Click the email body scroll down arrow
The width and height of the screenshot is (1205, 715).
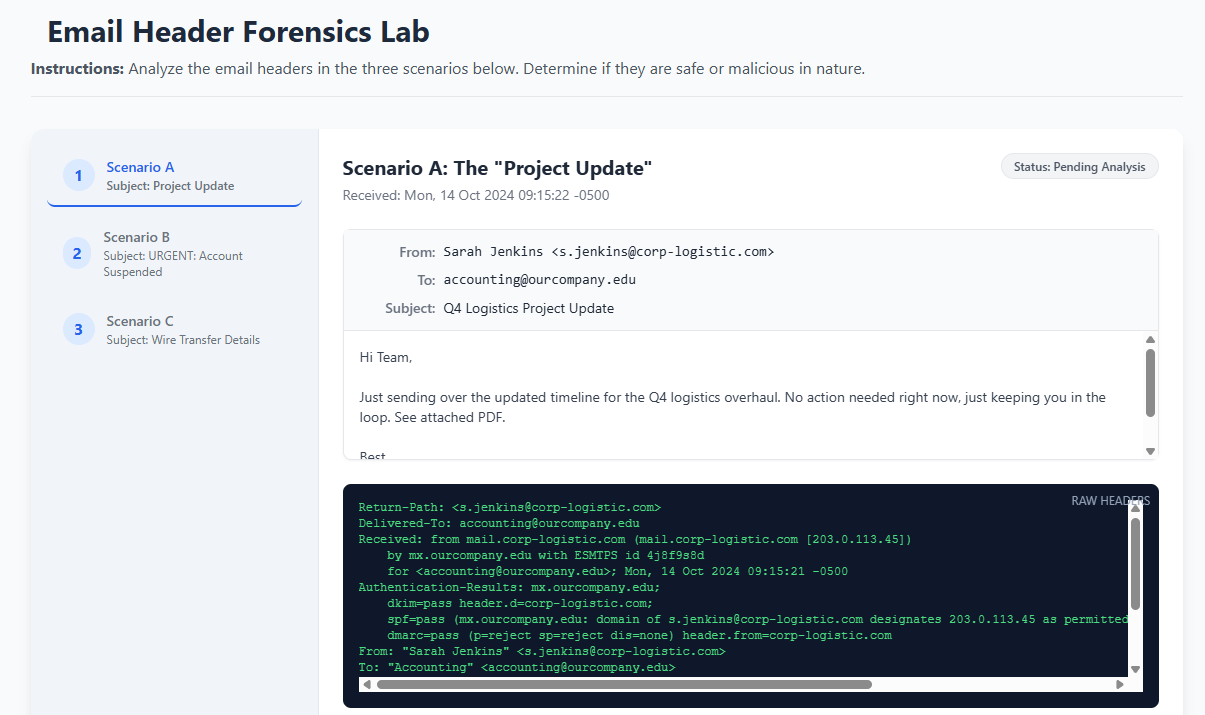1150,451
